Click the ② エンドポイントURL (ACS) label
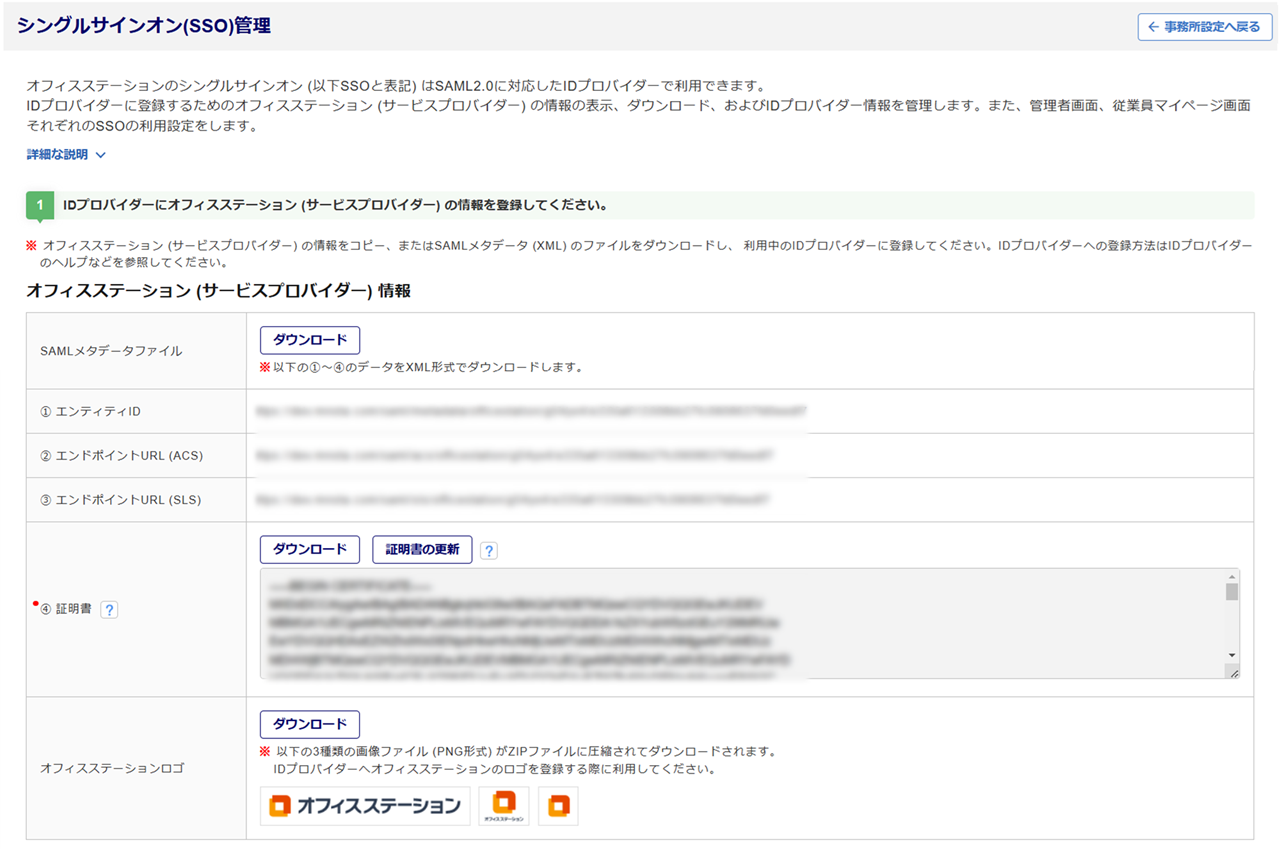The width and height of the screenshot is (1280, 849). tap(122, 456)
